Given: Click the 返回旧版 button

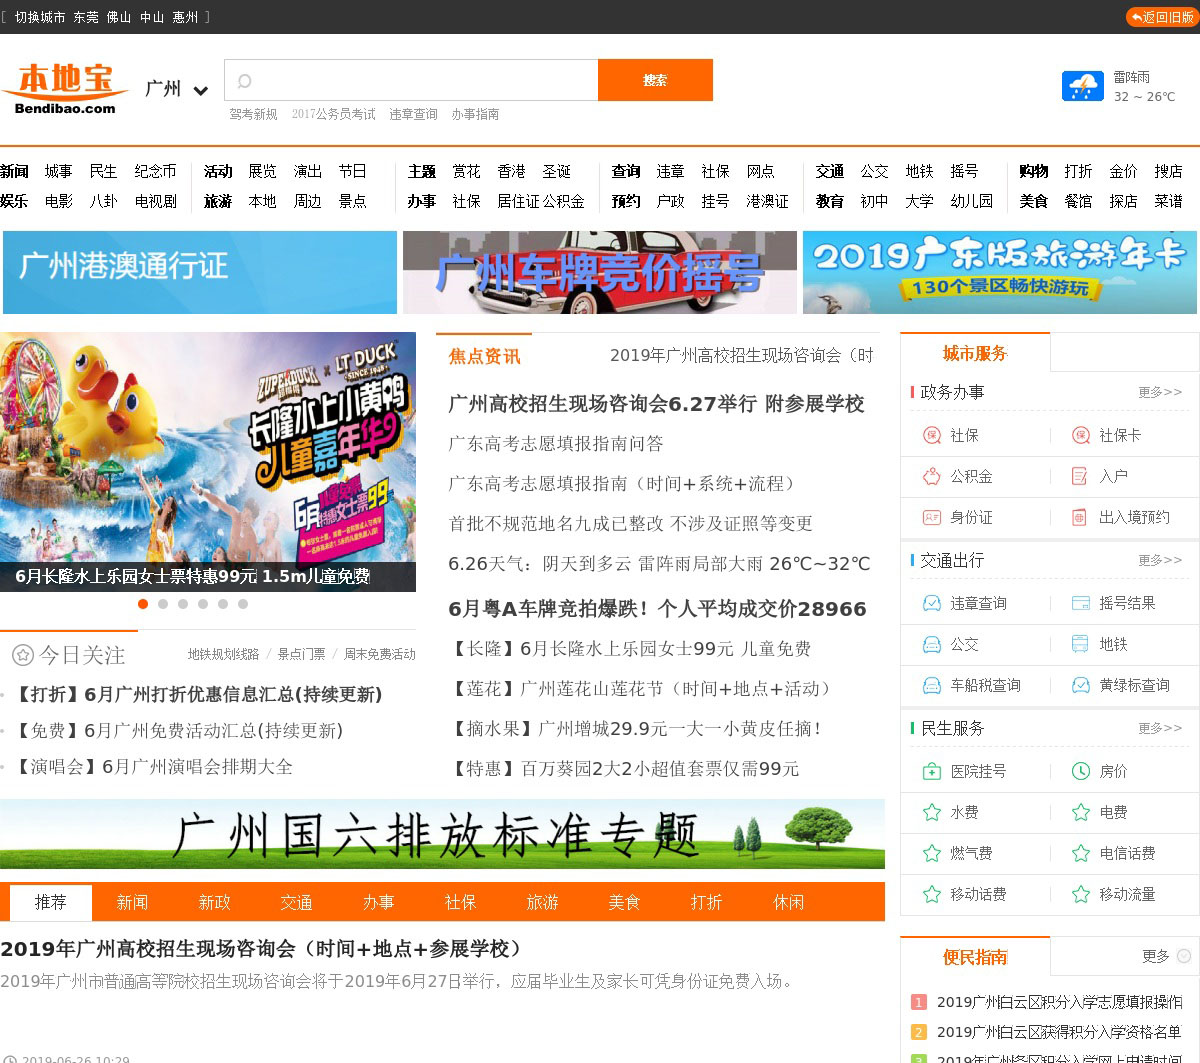Looking at the screenshot, I should click(x=1161, y=17).
